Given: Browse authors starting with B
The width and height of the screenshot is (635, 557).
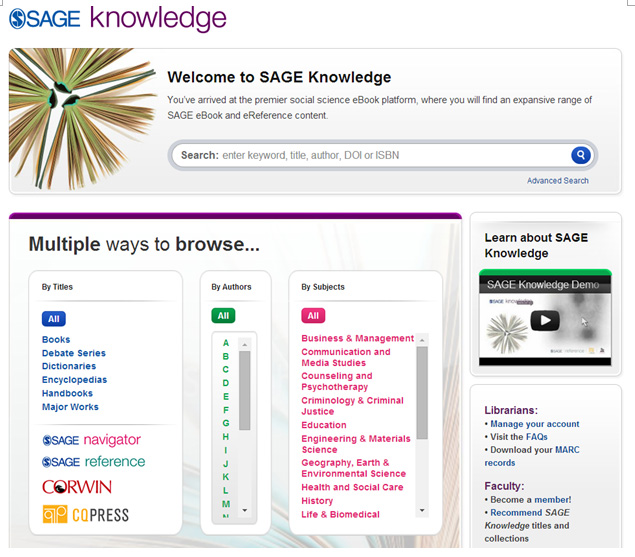Looking at the screenshot, I should 226,356.
